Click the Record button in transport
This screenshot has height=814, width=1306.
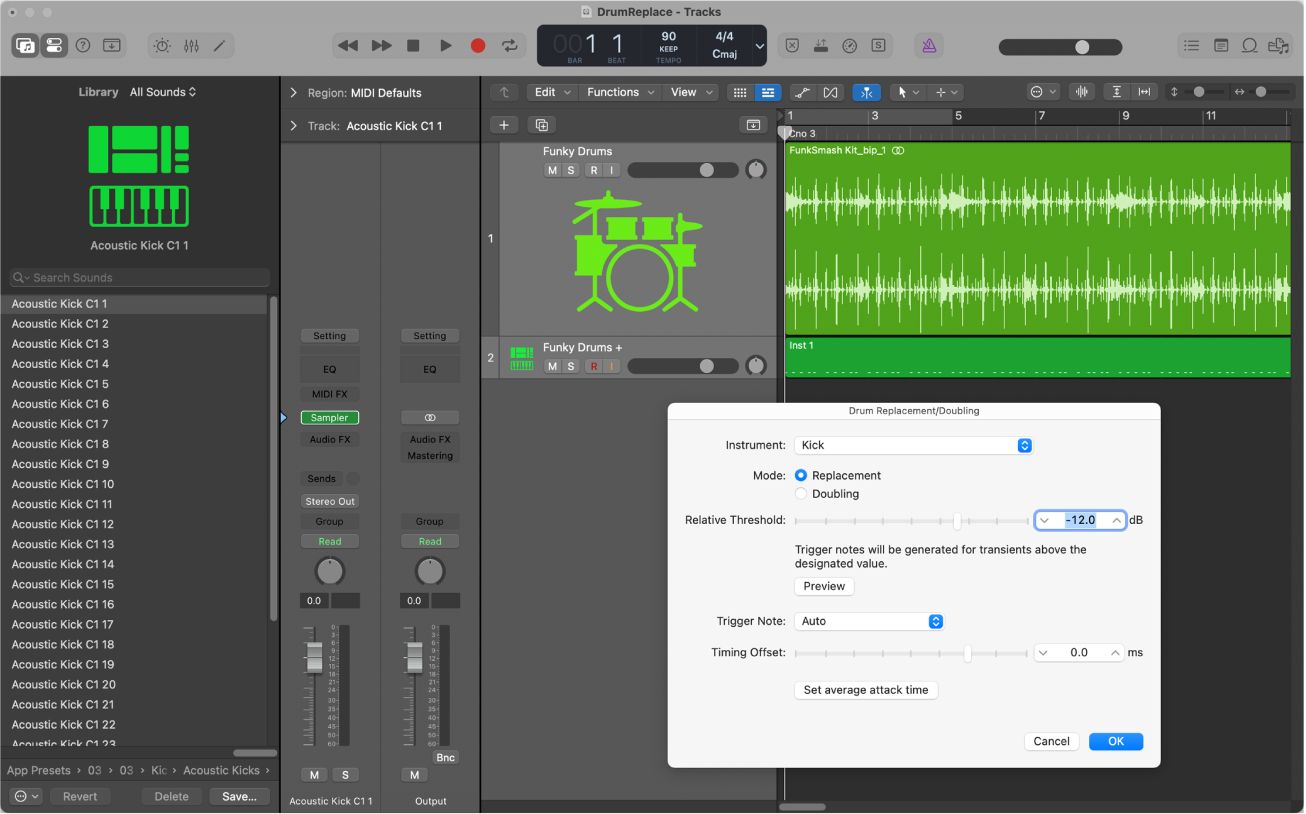point(478,45)
